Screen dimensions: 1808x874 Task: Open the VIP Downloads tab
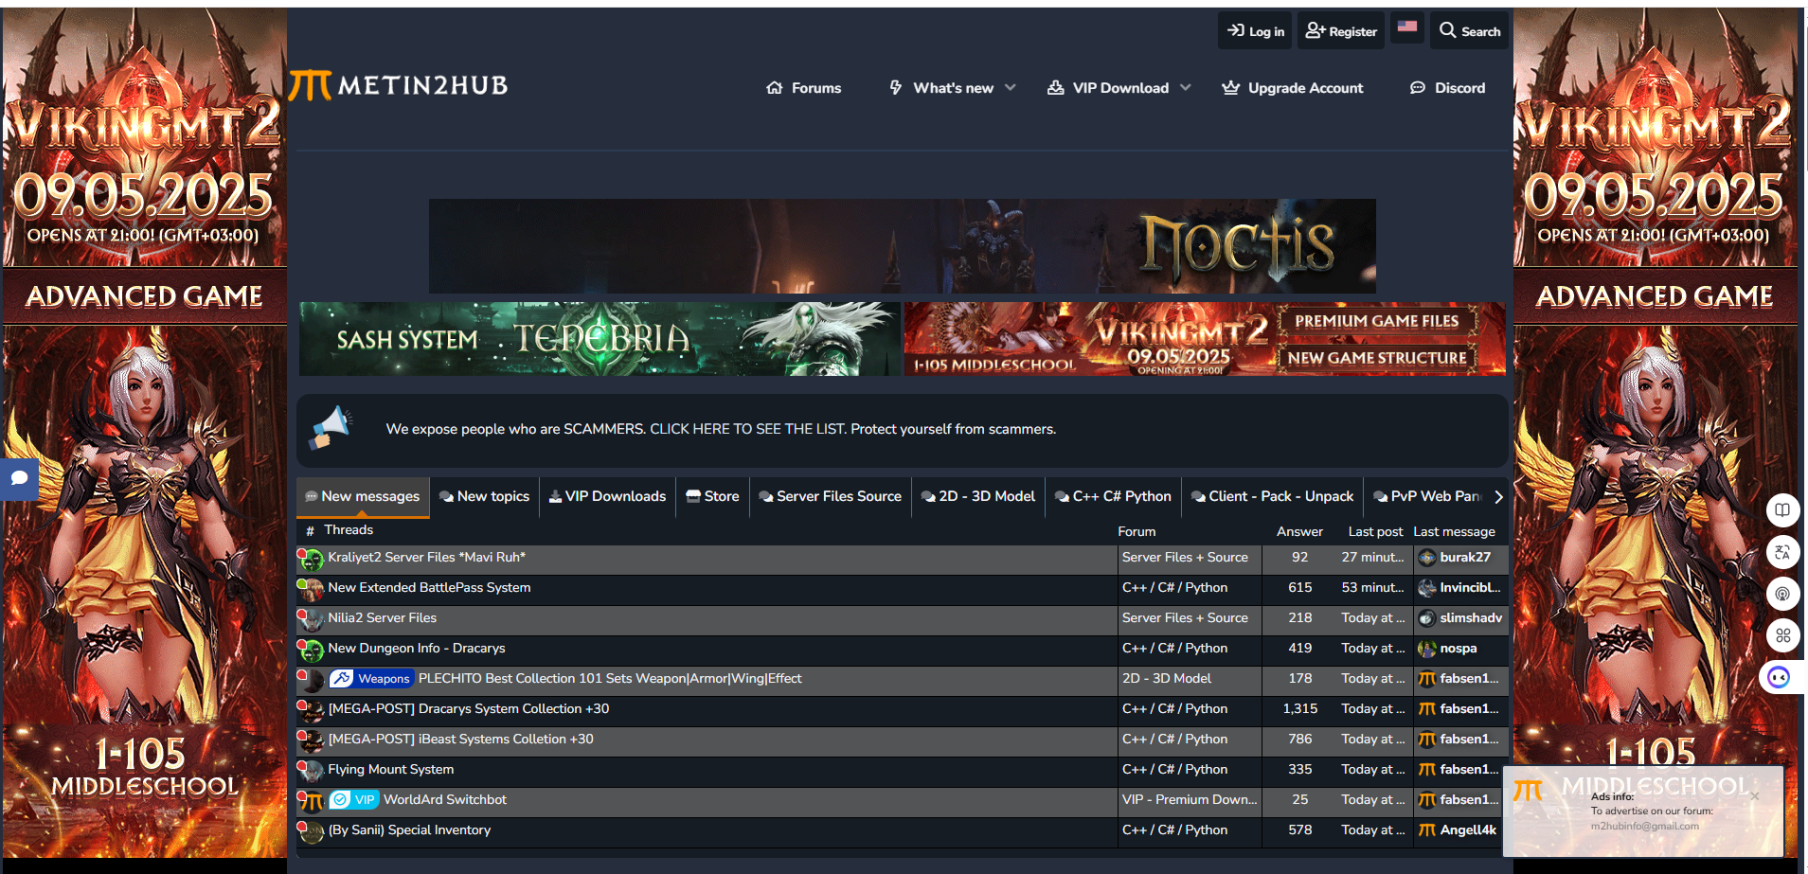[608, 496]
